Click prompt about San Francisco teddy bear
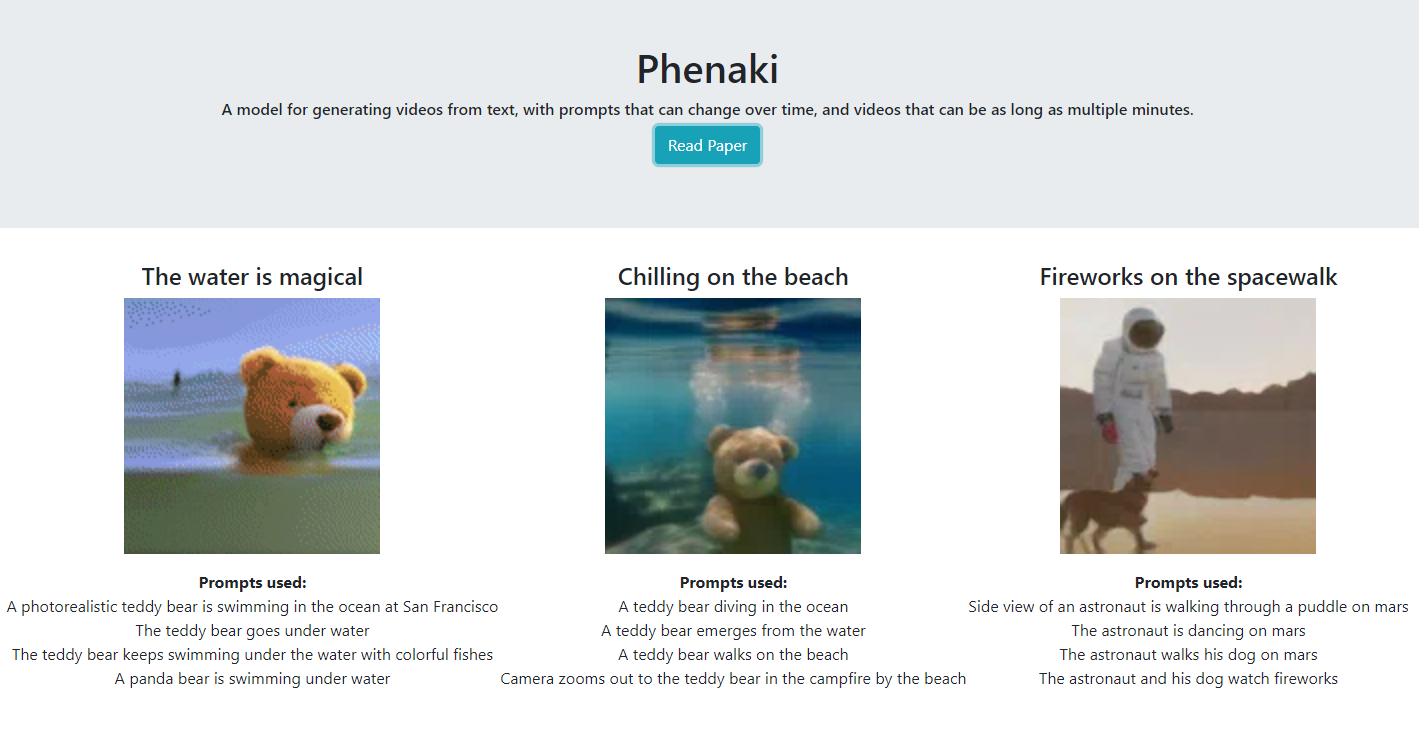The image size is (1419, 746). pyautogui.click(x=252, y=607)
